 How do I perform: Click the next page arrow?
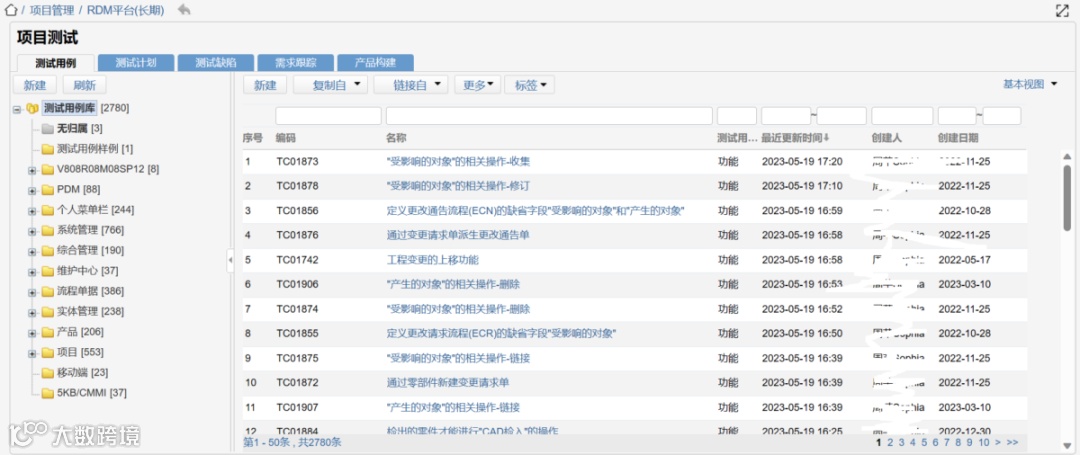tap(997, 442)
